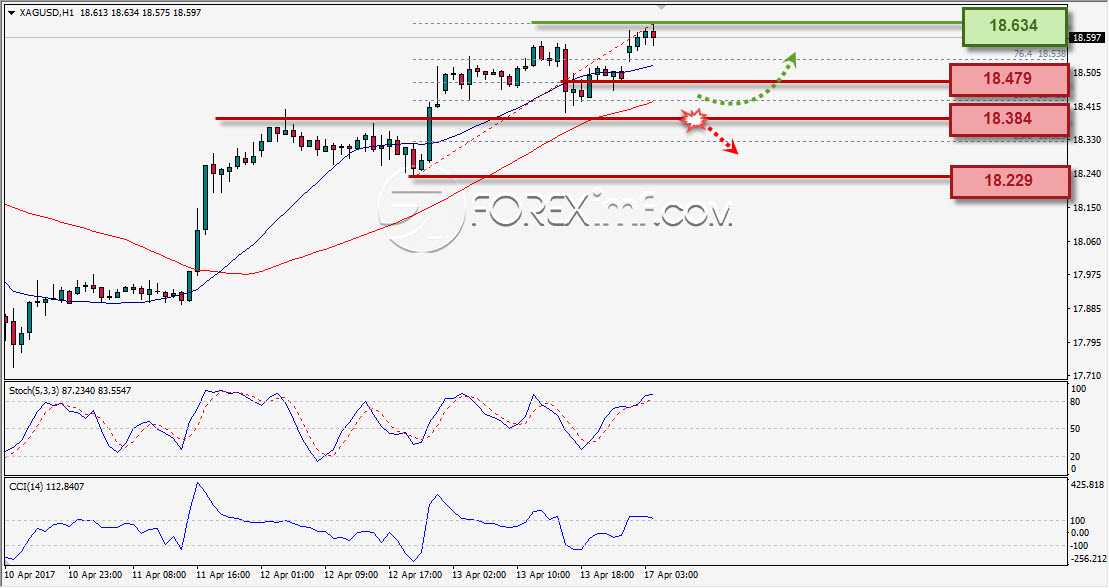Click the 17.710 price axis value

[x=1087, y=376]
